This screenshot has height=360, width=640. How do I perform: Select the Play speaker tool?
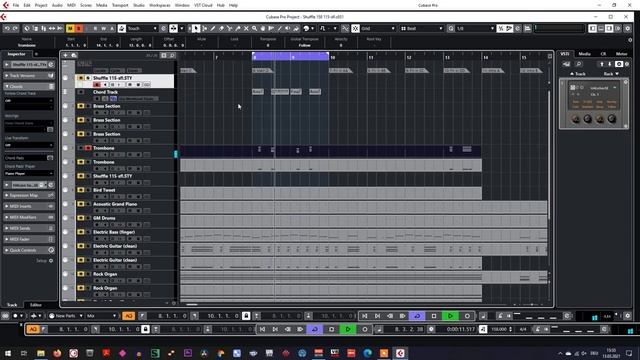[x=288, y=28]
